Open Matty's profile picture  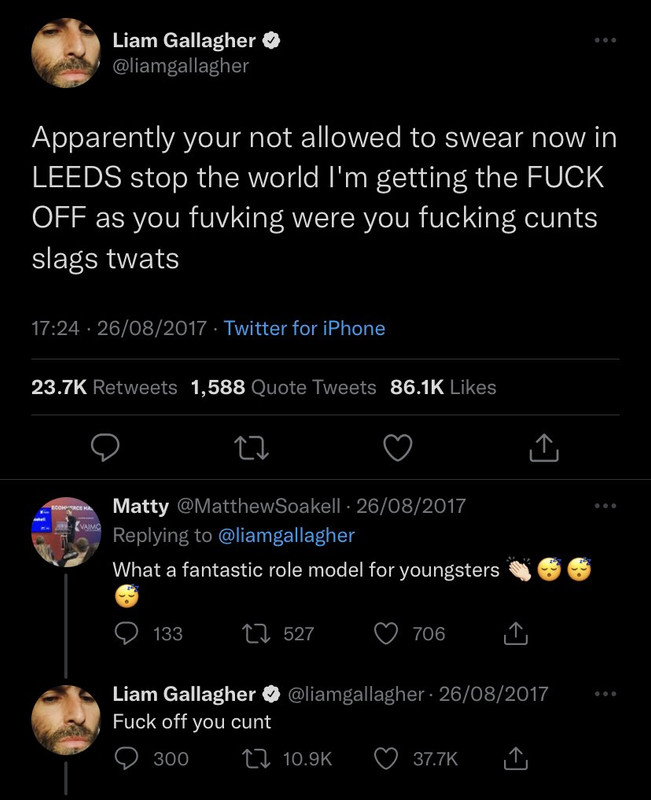pyautogui.click(x=66, y=532)
